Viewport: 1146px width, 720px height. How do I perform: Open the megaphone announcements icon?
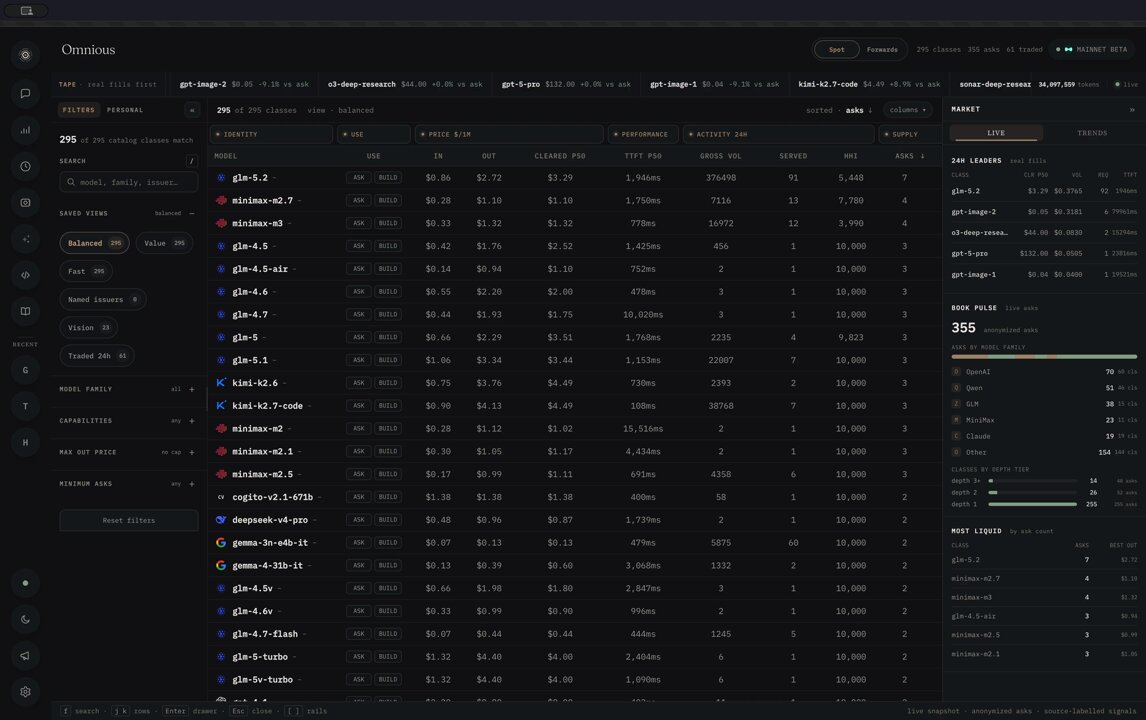pyautogui.click(x=25, y=656)
